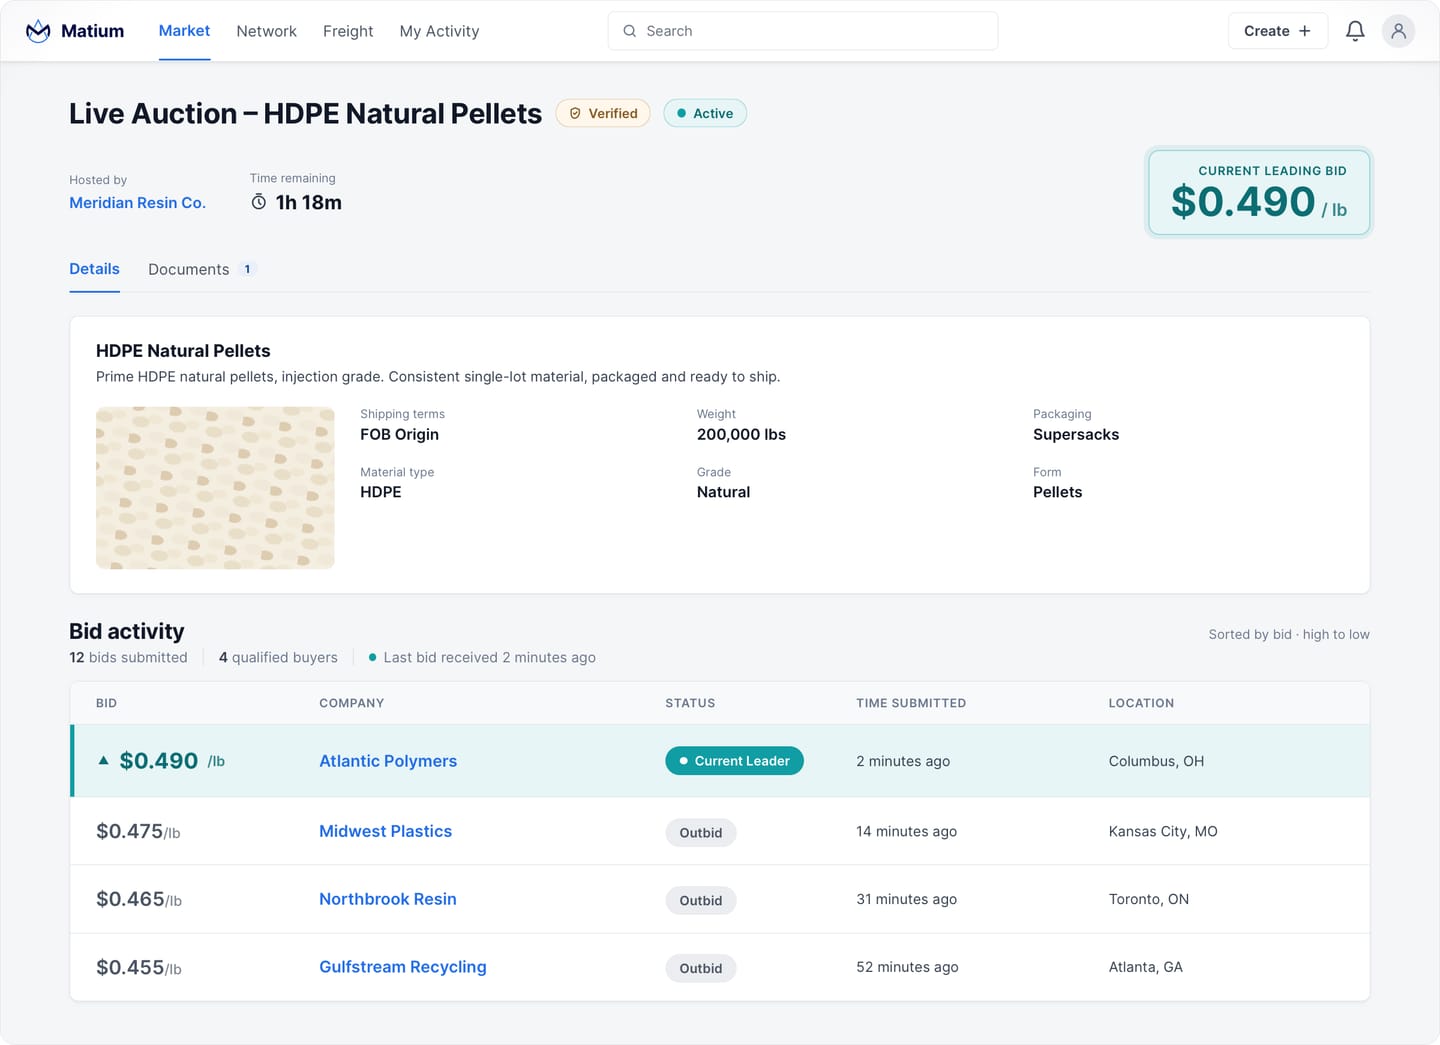Click the COMPANY column header
1440x1045 pixels.
351,703
